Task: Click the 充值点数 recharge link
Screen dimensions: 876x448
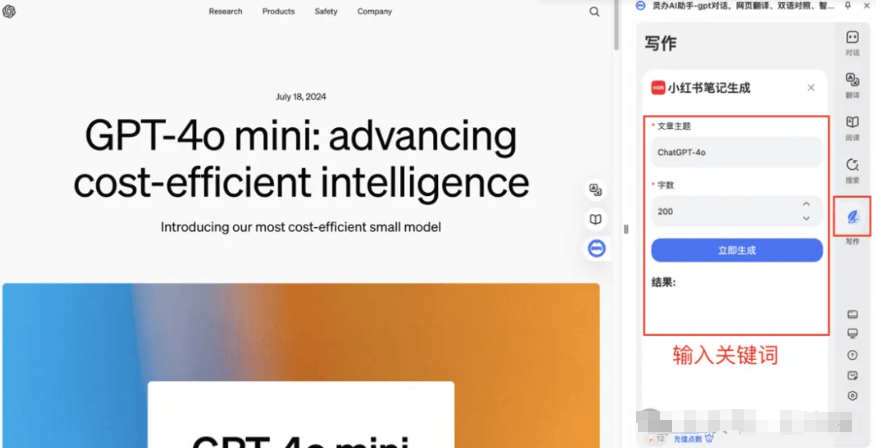Action: point(688,439)
